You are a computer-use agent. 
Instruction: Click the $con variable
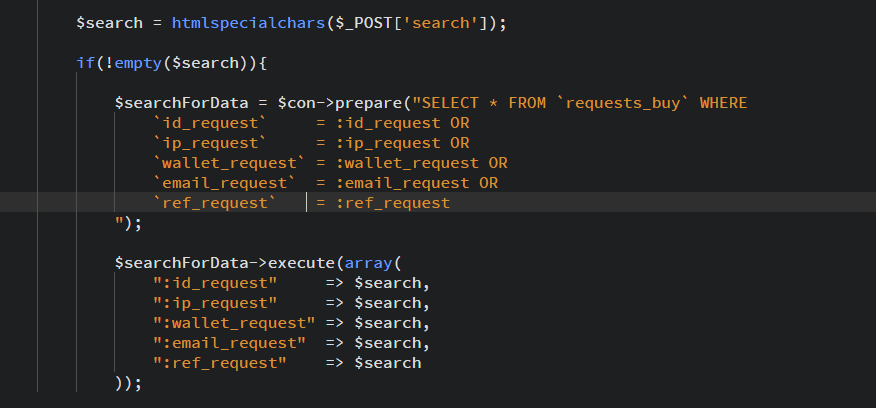click(x=296, y=103)
